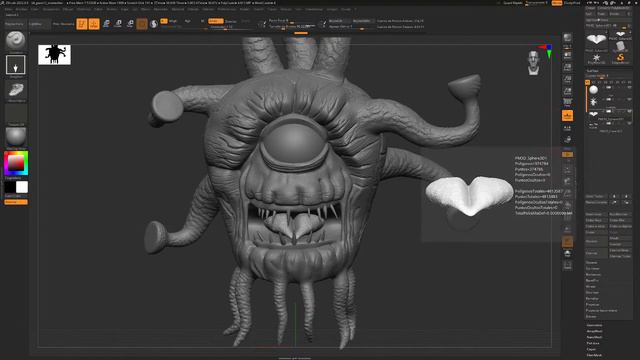Toggle the Rgb mode button
This screenshot has height=360, width=640.
(188, 21)
